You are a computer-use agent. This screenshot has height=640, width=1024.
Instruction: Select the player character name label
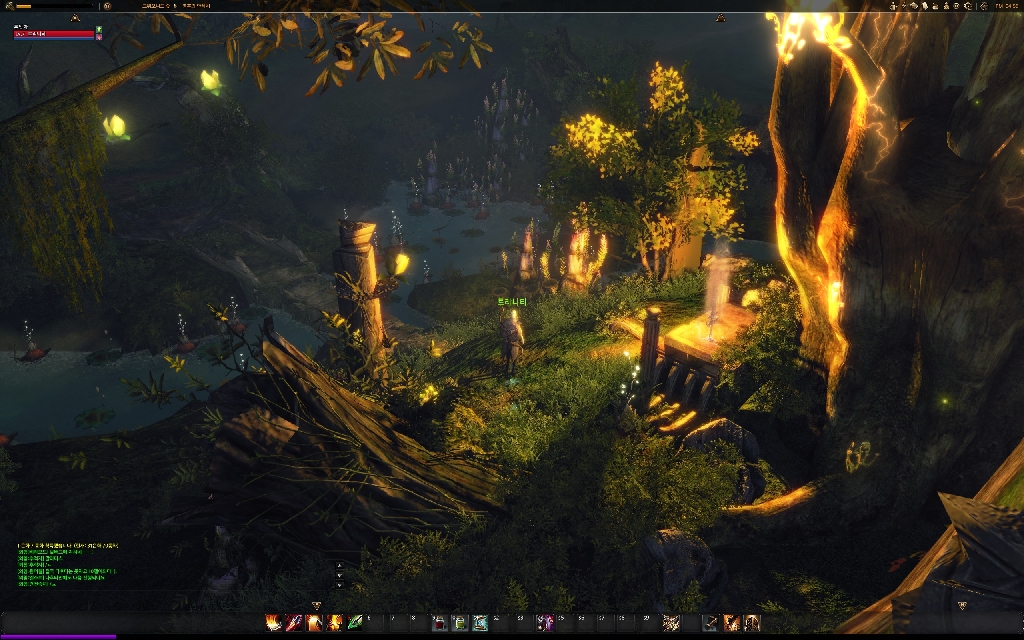(x=511, y=301)
